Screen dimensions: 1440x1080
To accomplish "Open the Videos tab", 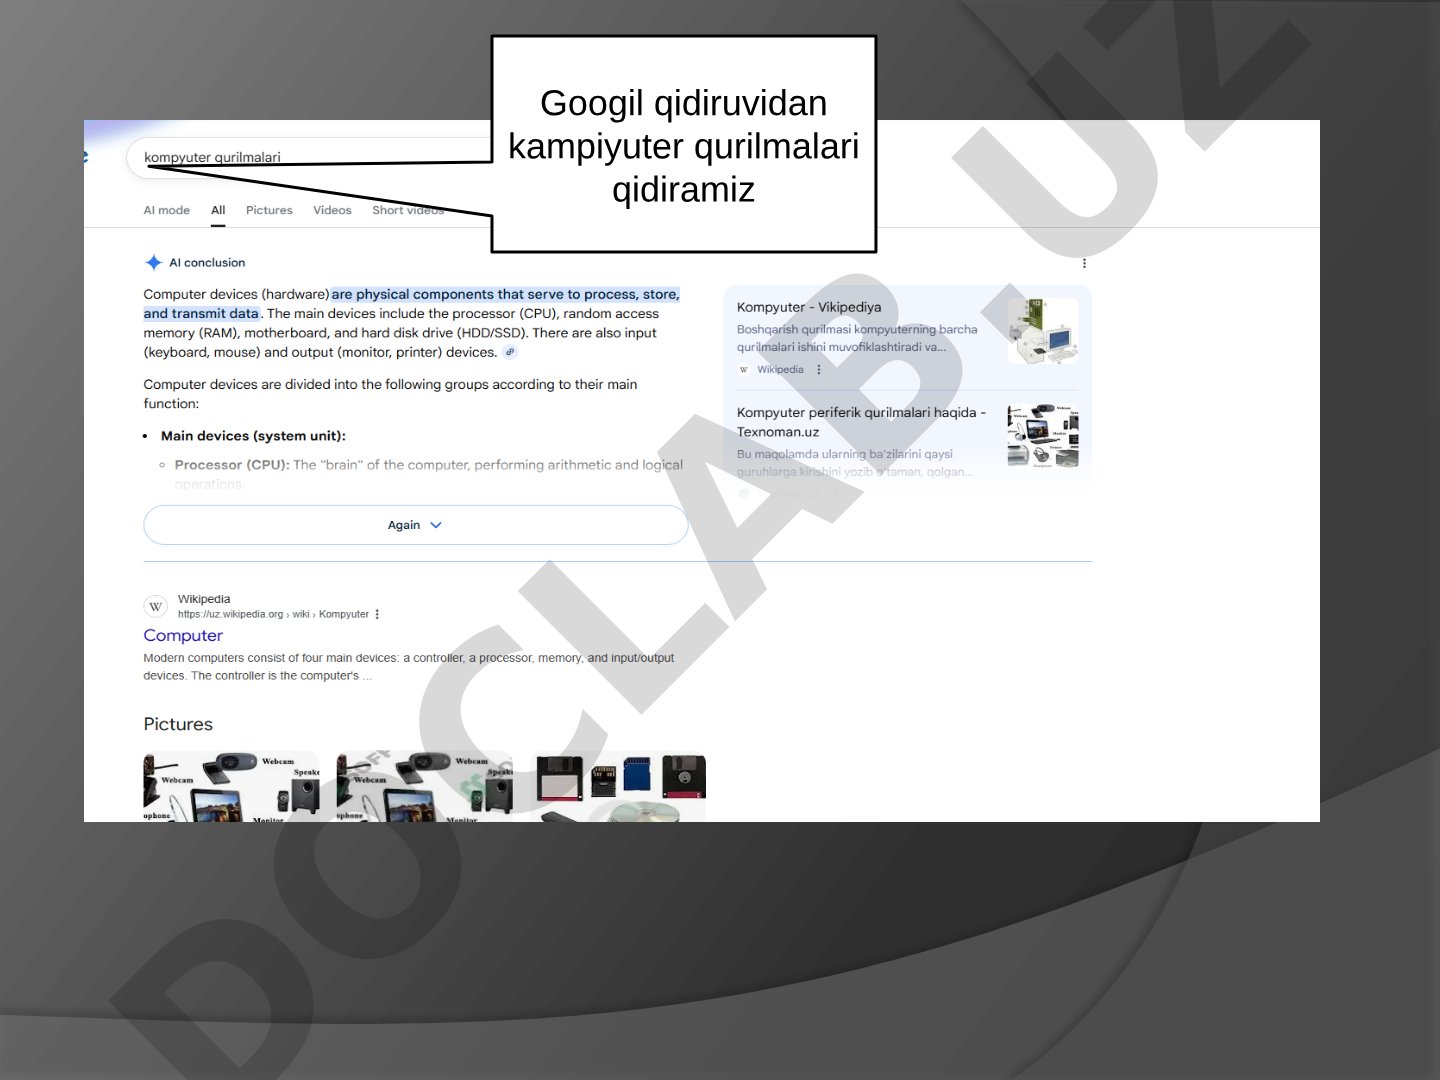I will pos(332,210).
